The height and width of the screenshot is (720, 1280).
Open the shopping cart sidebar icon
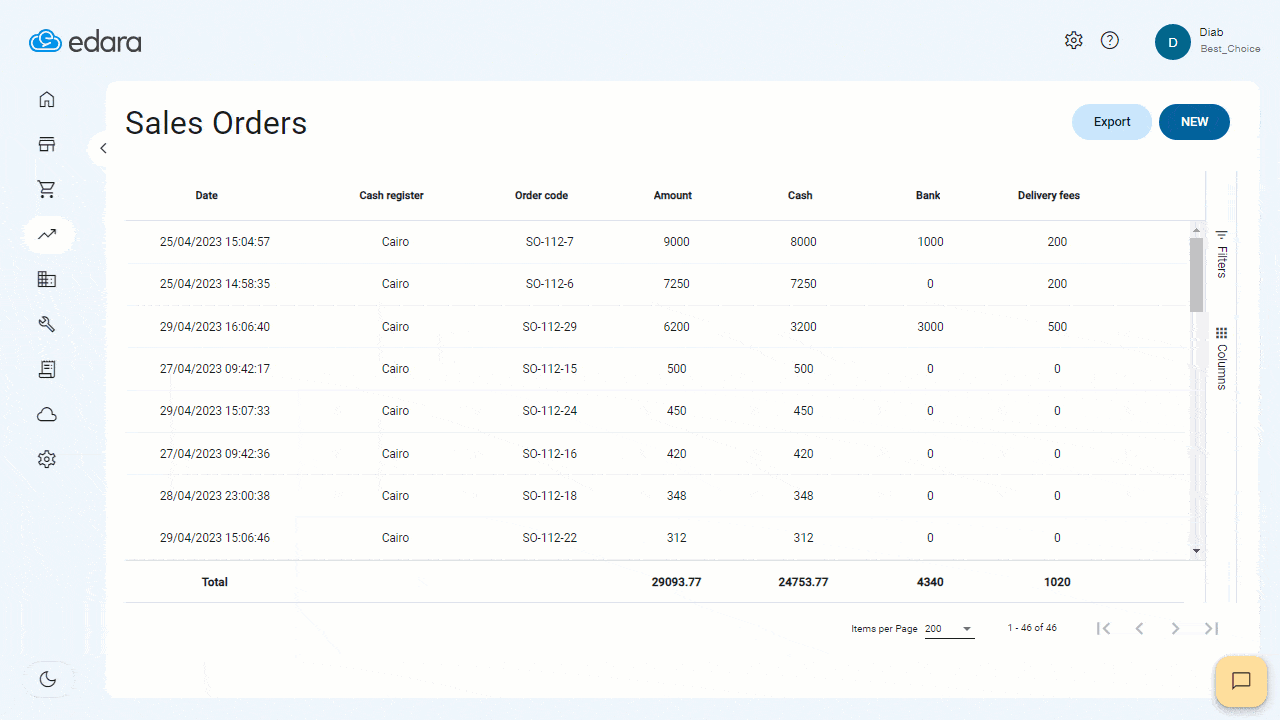[47, 189]
